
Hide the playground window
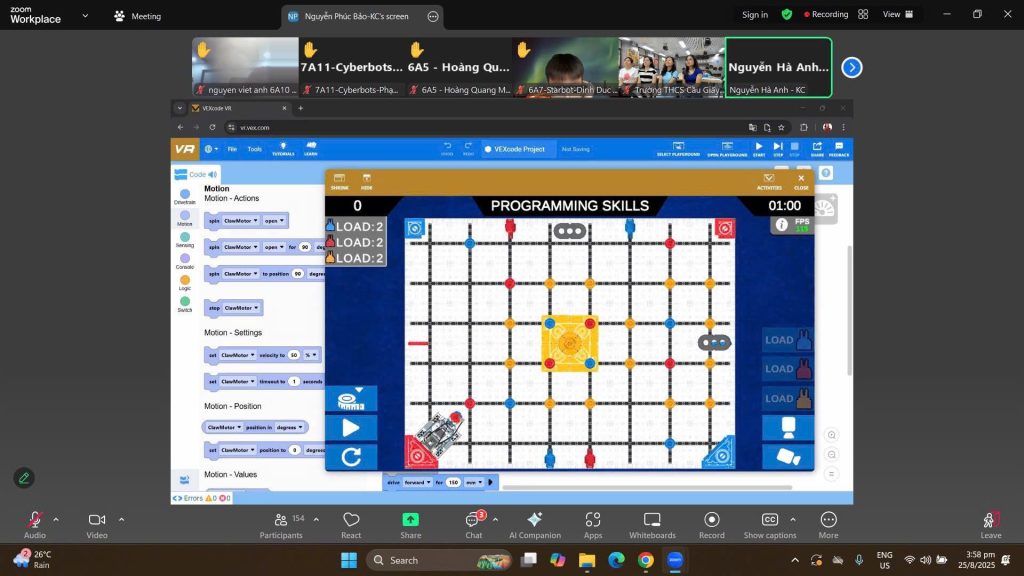[x=366, y=182]
